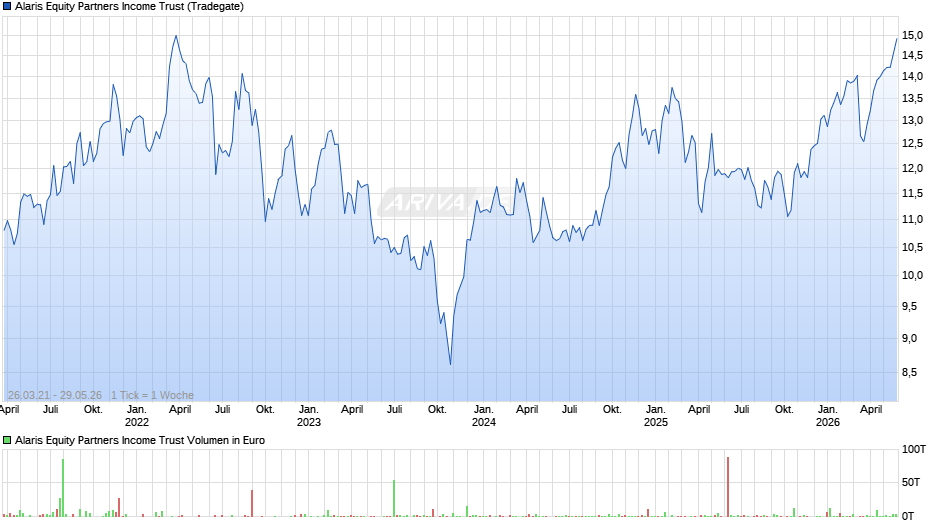Click the 11,5 value on the price axis
Image resolution: width=940 pixels, height=526 pixels.
click(912, 193)
